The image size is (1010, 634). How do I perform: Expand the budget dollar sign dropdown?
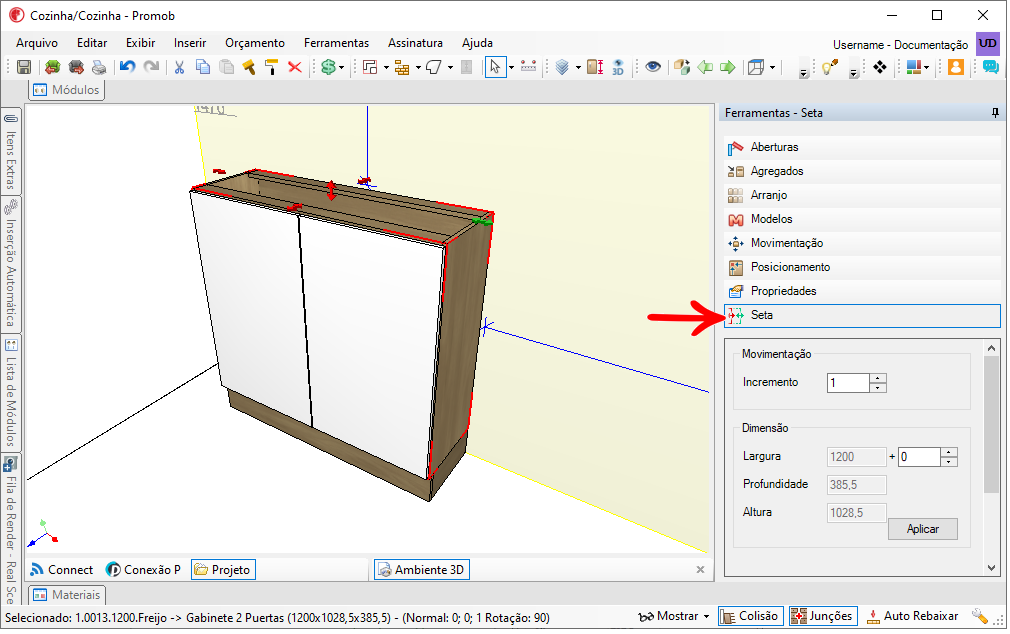(x=341, y=68)
